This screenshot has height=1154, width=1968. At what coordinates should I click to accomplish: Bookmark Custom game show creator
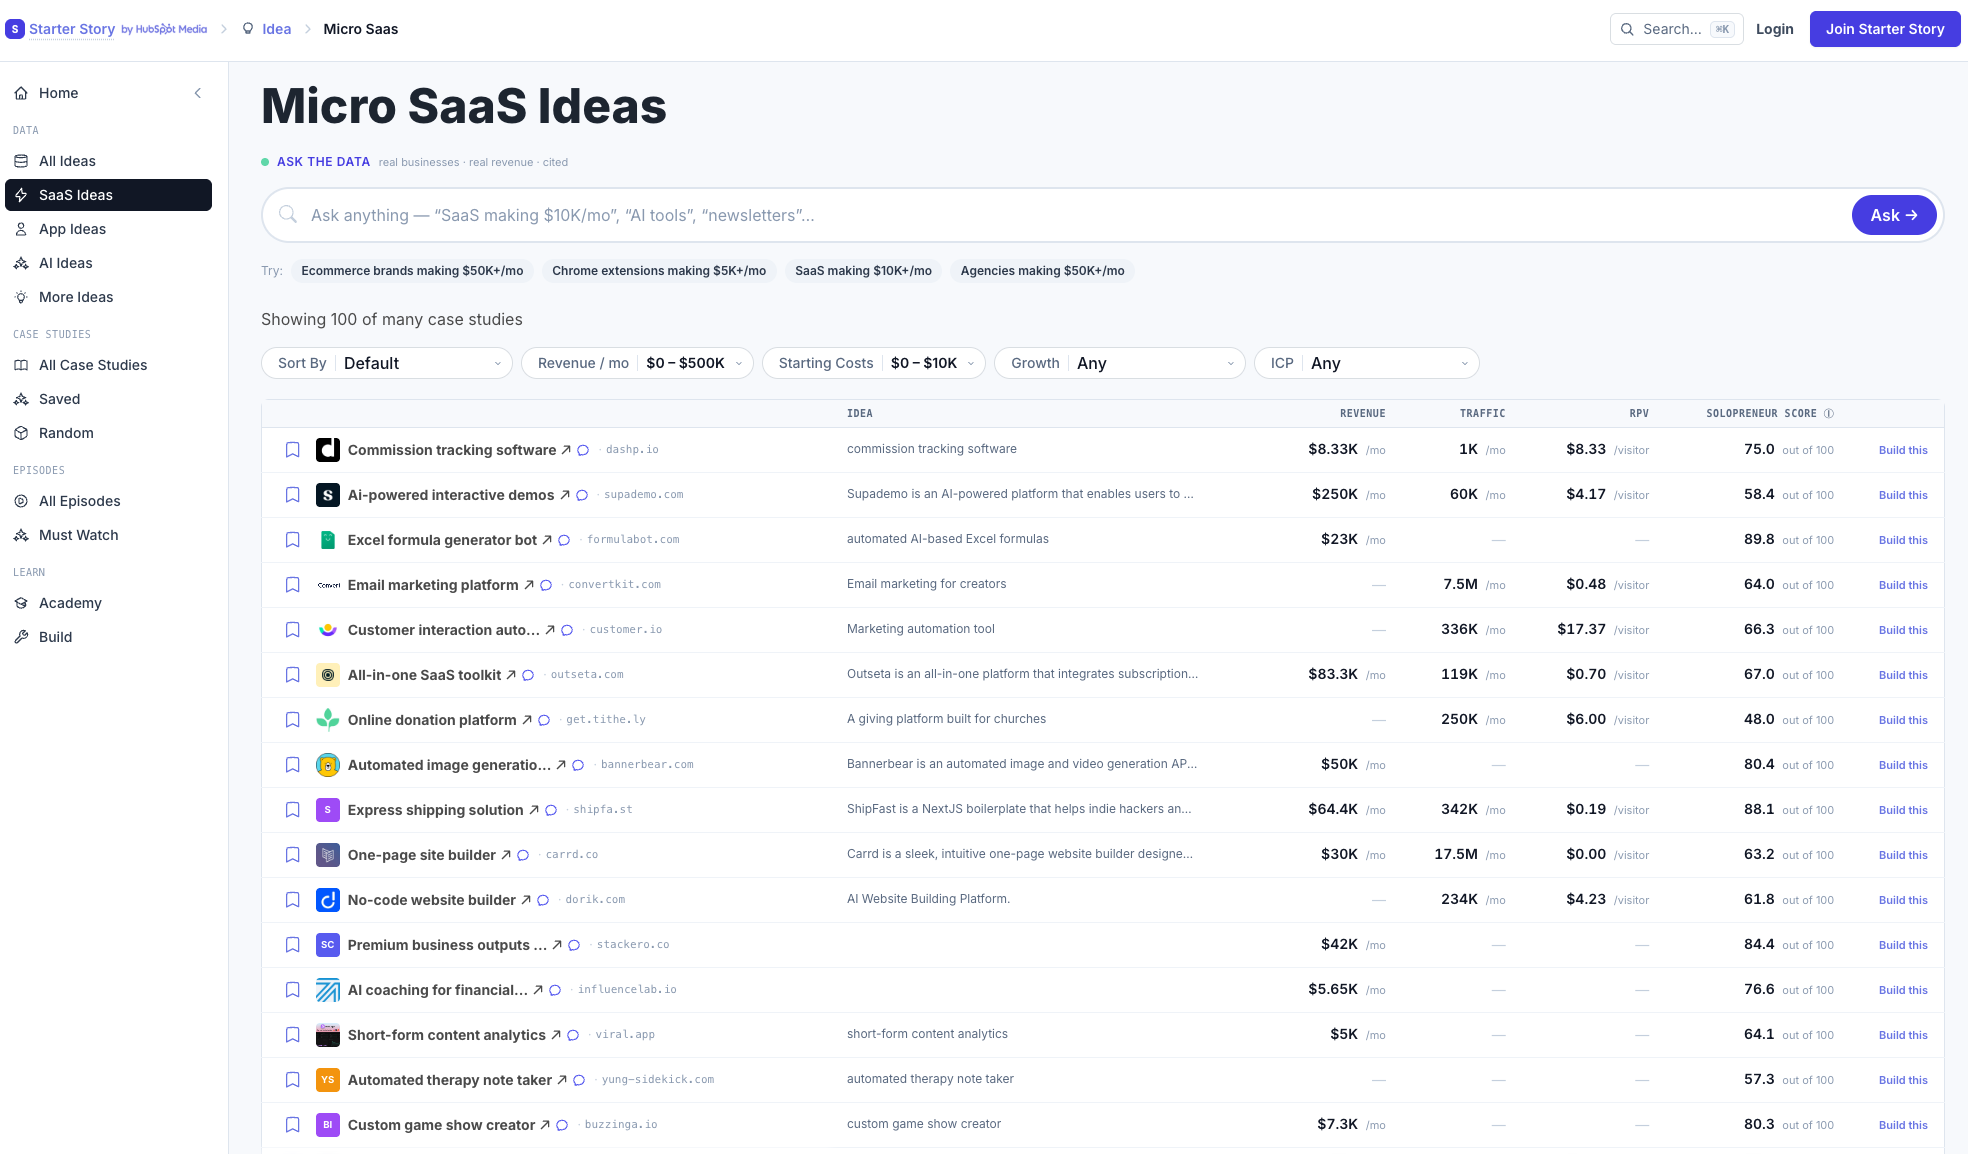tap(293, 1125)
